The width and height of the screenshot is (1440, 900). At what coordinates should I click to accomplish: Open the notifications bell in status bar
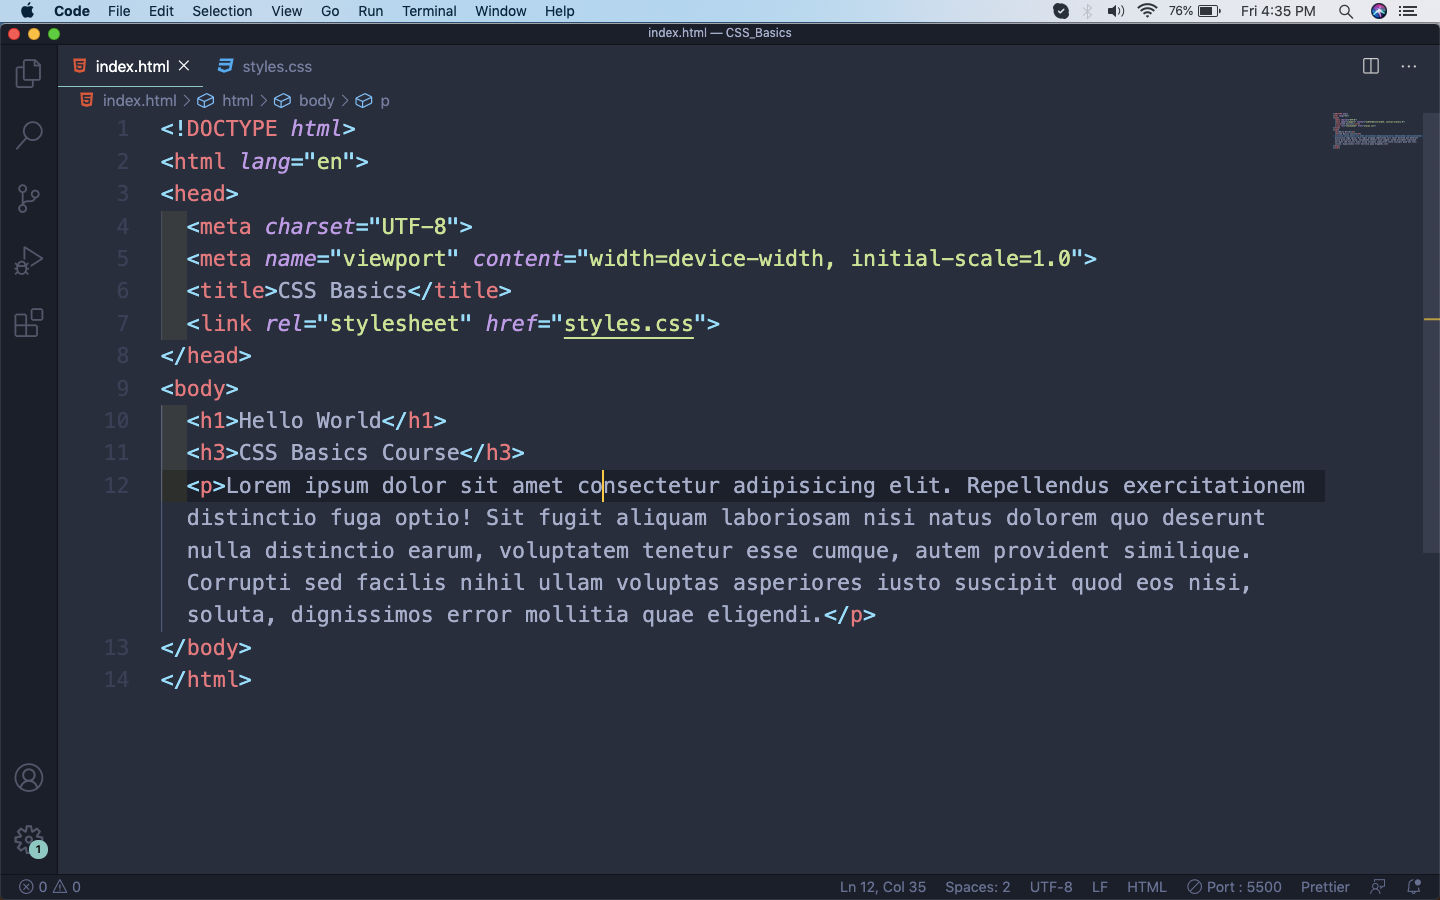pyautogui.click(x=1414, y=887)
